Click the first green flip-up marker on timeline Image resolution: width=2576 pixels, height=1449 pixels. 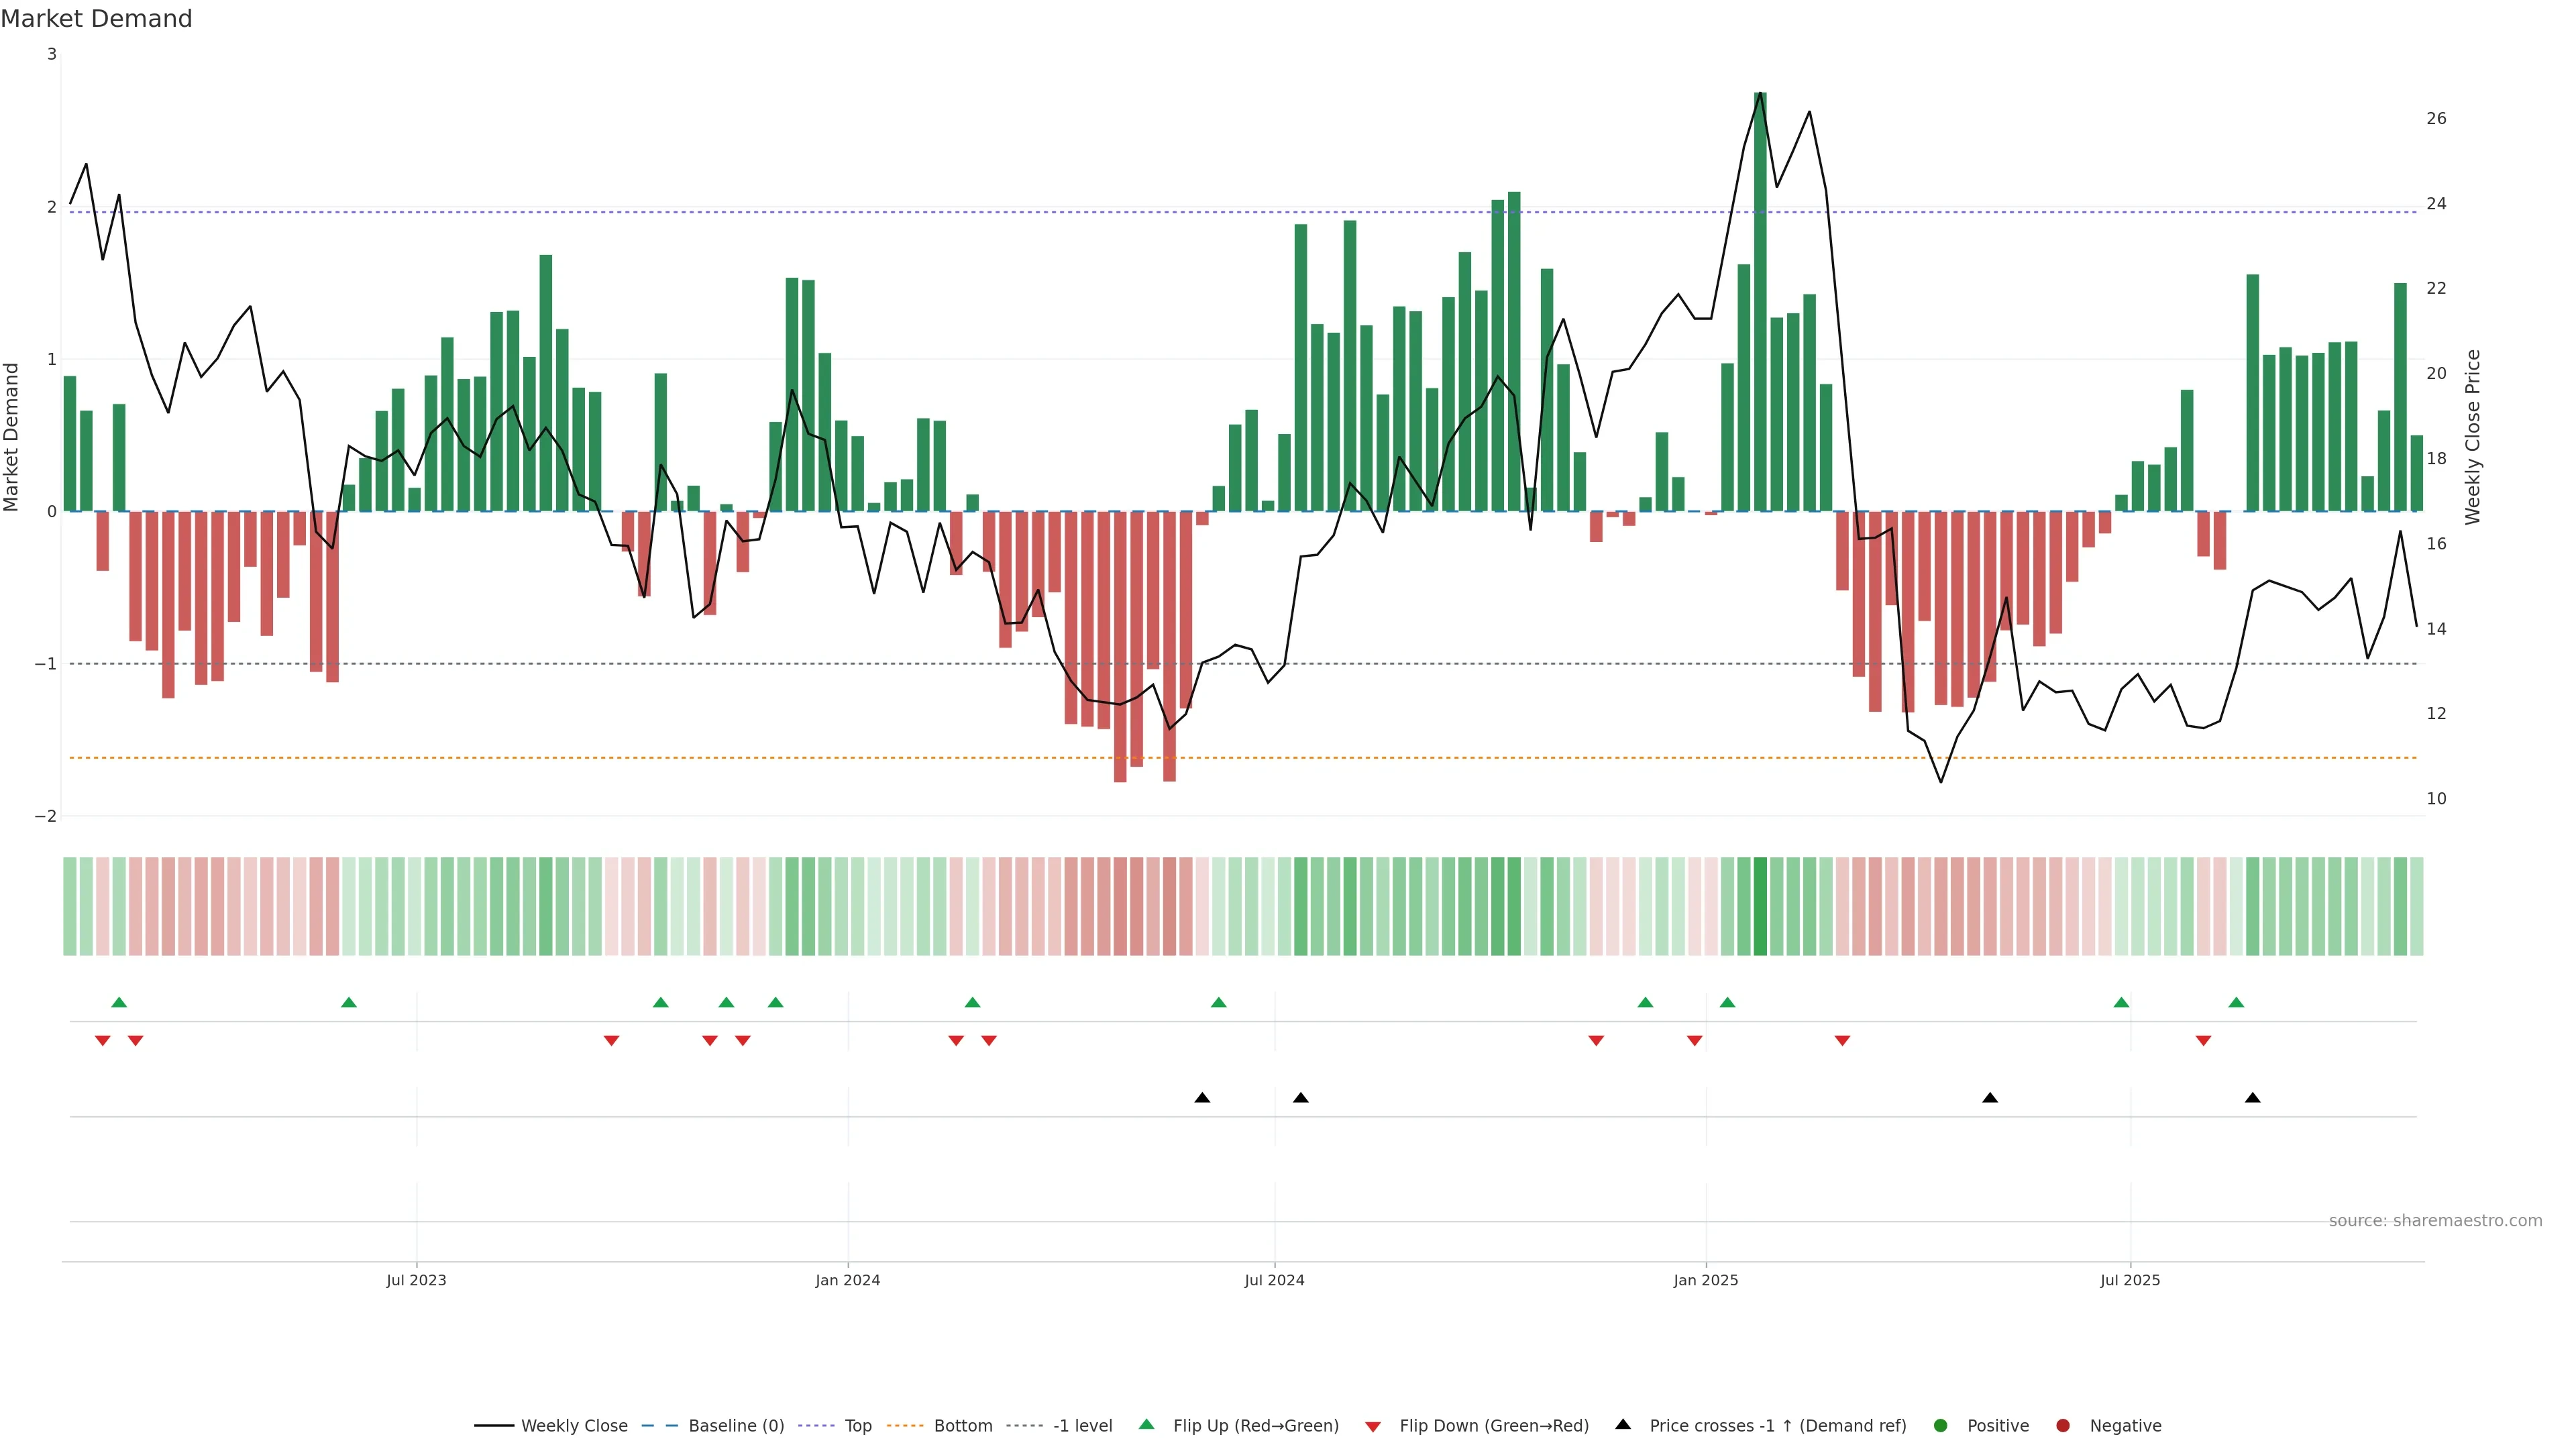(119, 1002)
